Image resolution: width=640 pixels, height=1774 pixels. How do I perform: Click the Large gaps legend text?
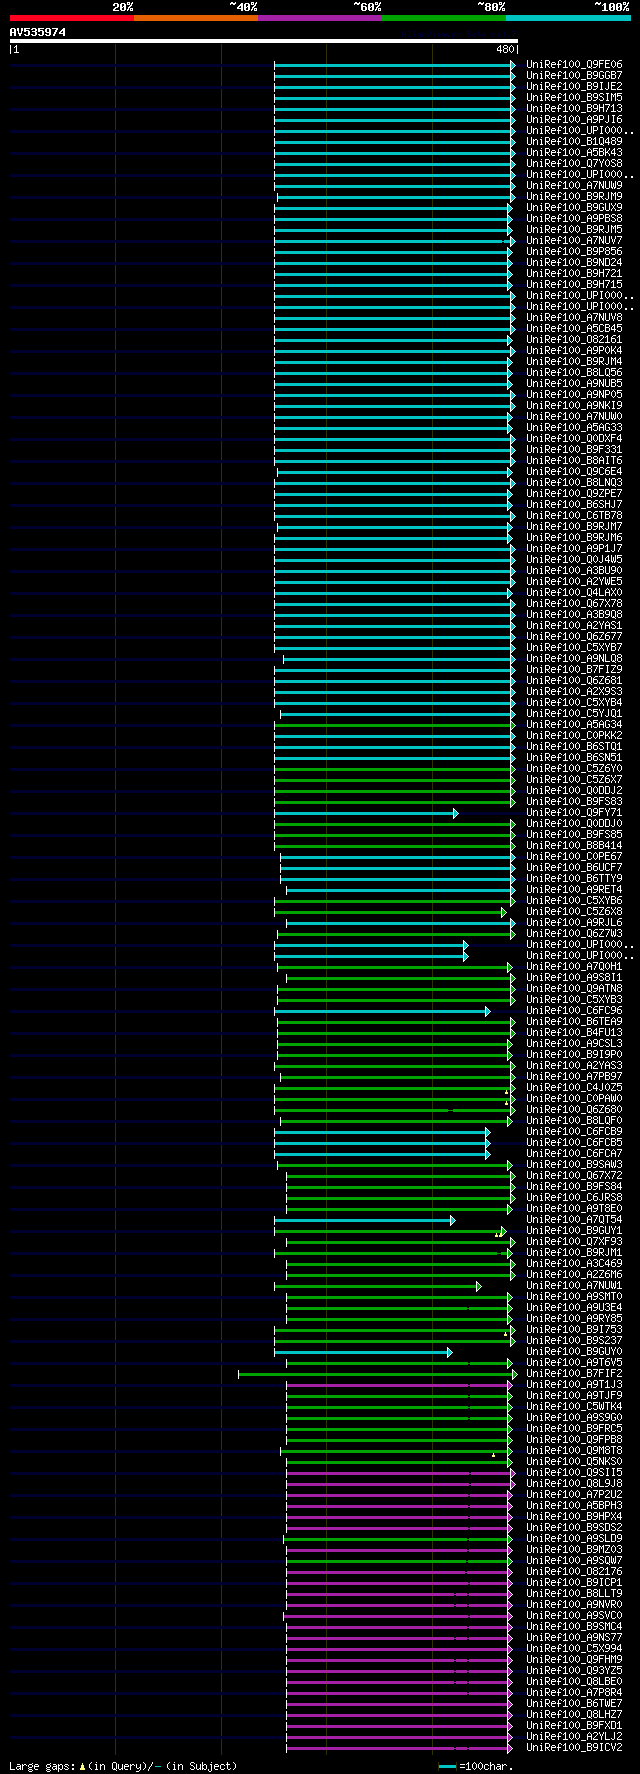point(123,1766)
